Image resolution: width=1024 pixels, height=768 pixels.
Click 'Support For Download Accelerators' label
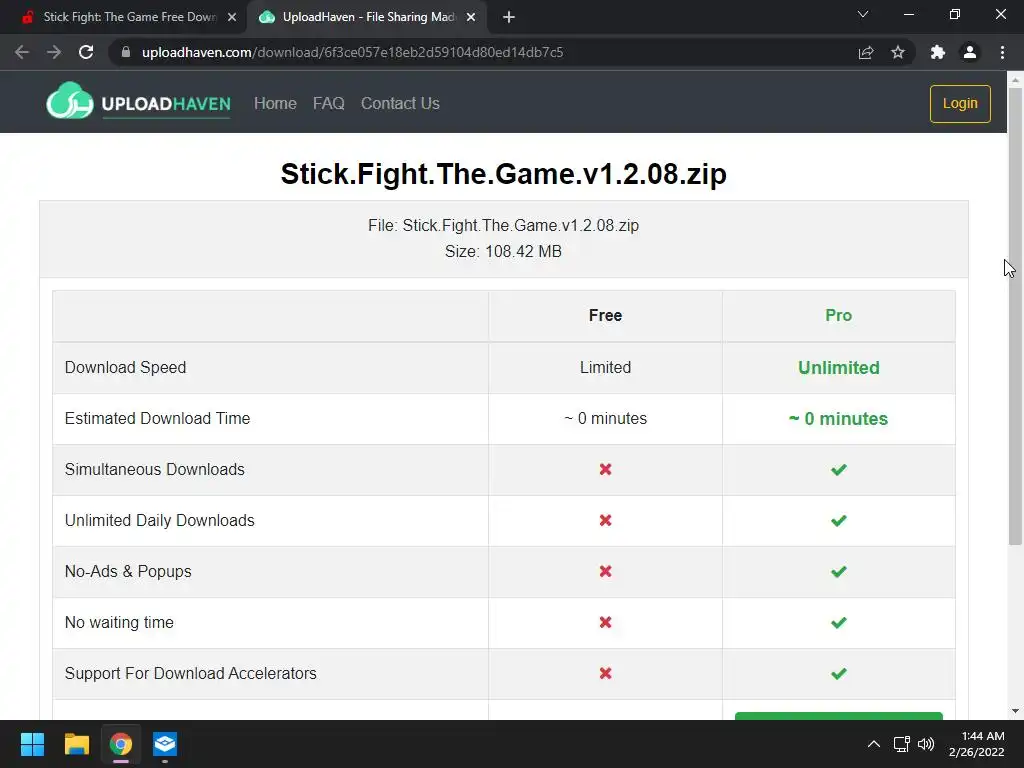[191, 673]
